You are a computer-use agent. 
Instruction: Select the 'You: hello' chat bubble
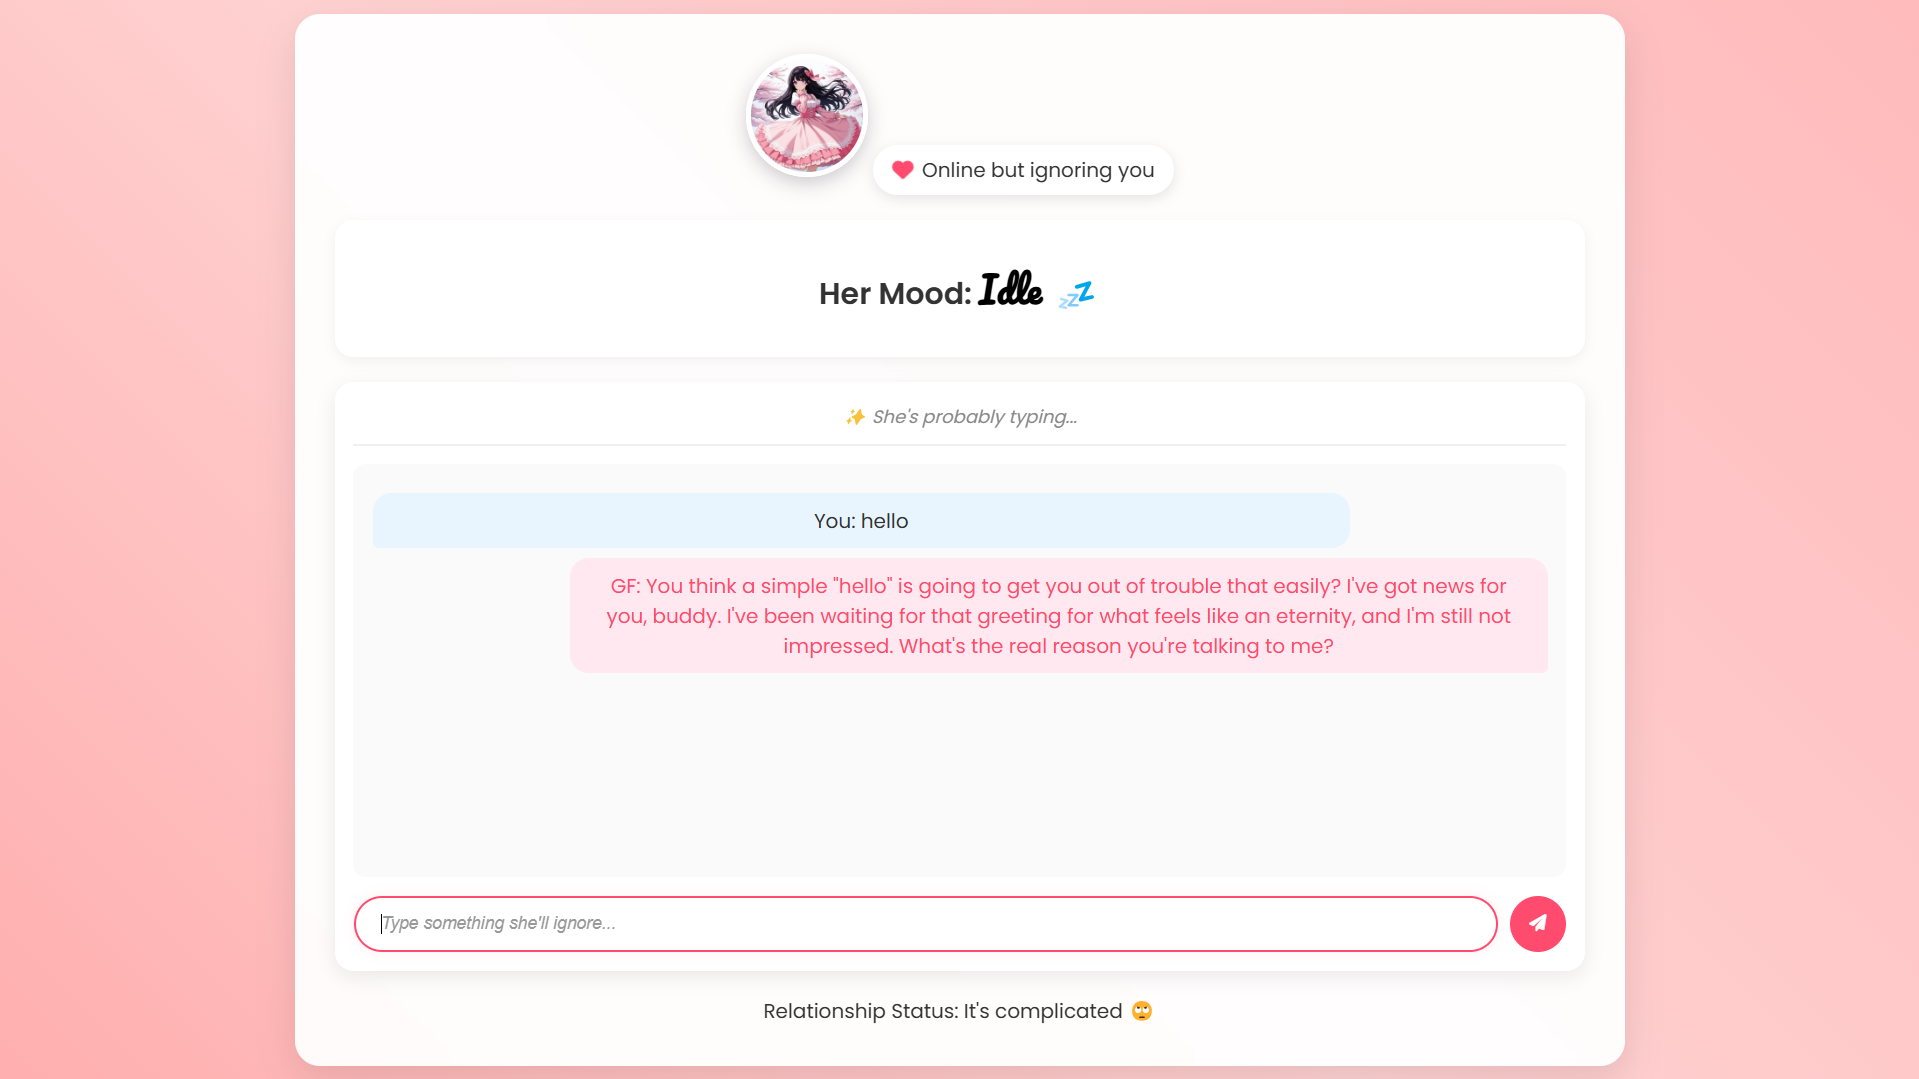click(861, 520)
